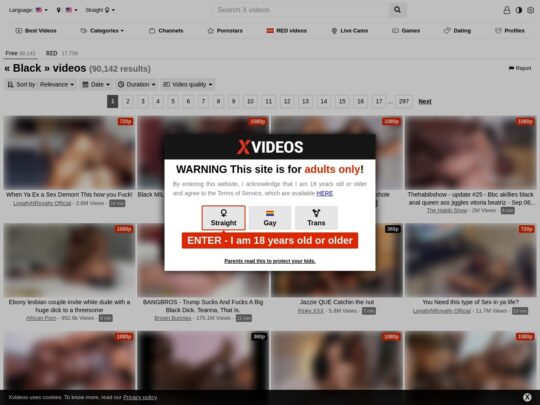Switch to the Free results tab
This screenshot has width=540, height=405.
20,53
